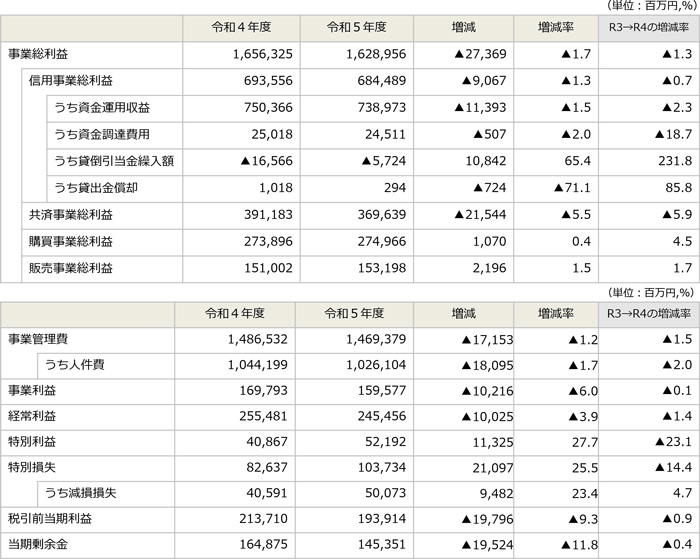Click the うち貸出金償却 label
Screen dimensions: 700x559
point(96,188)
